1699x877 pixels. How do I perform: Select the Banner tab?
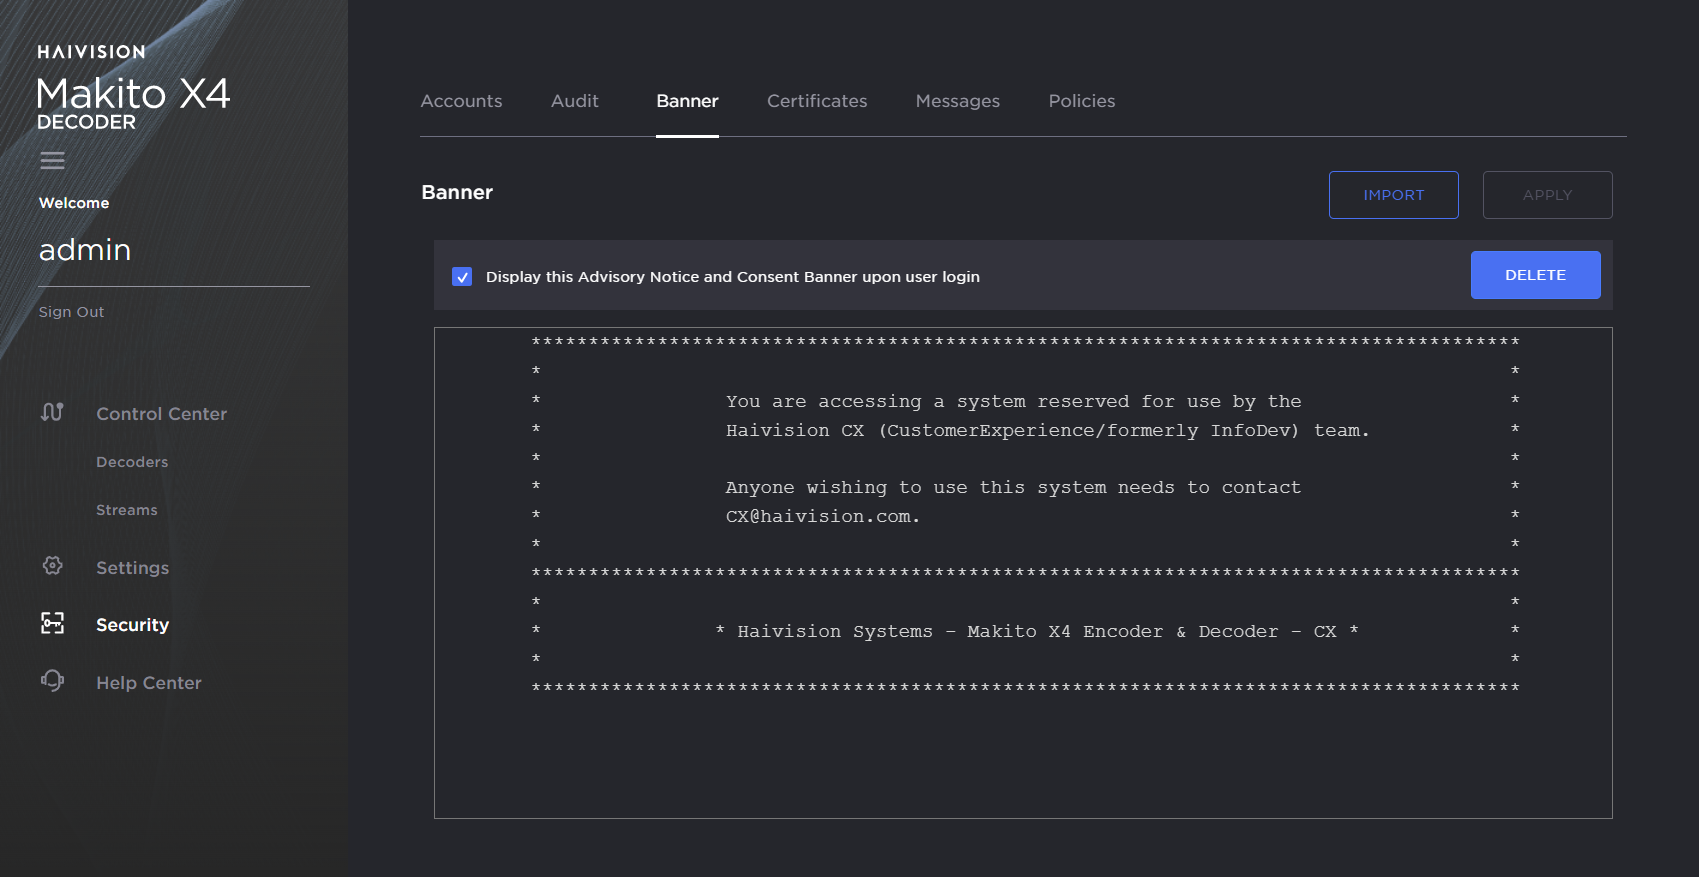[x=687, y=101]
